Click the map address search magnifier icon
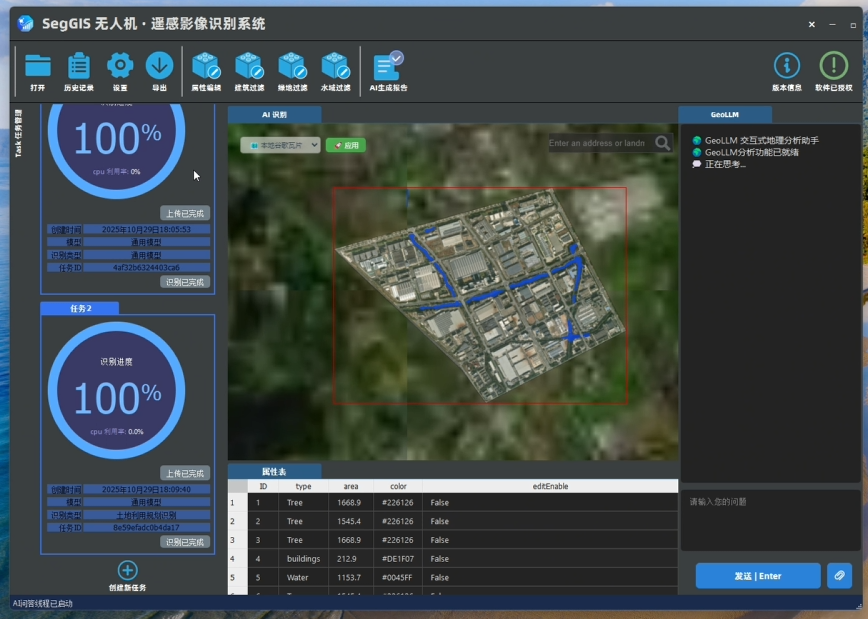868x619 pixels. pyautogui.click(x=663, y=143)
